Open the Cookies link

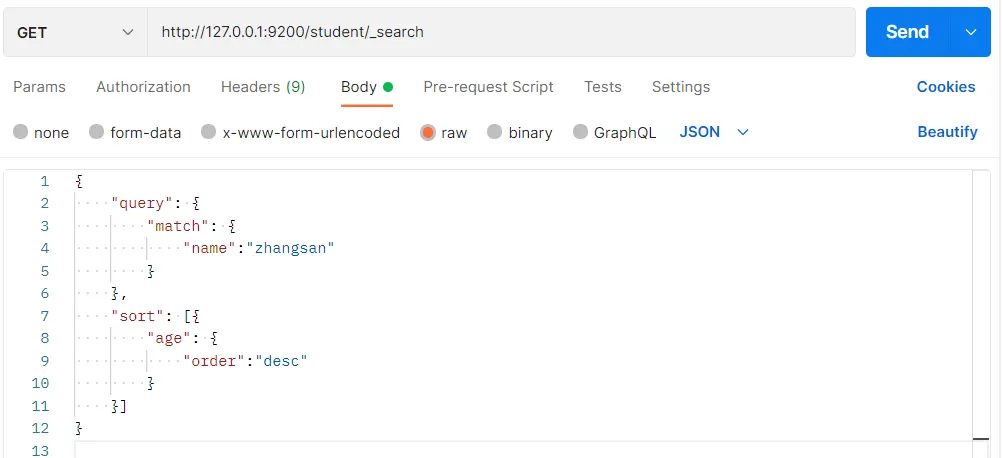(945, 87)
